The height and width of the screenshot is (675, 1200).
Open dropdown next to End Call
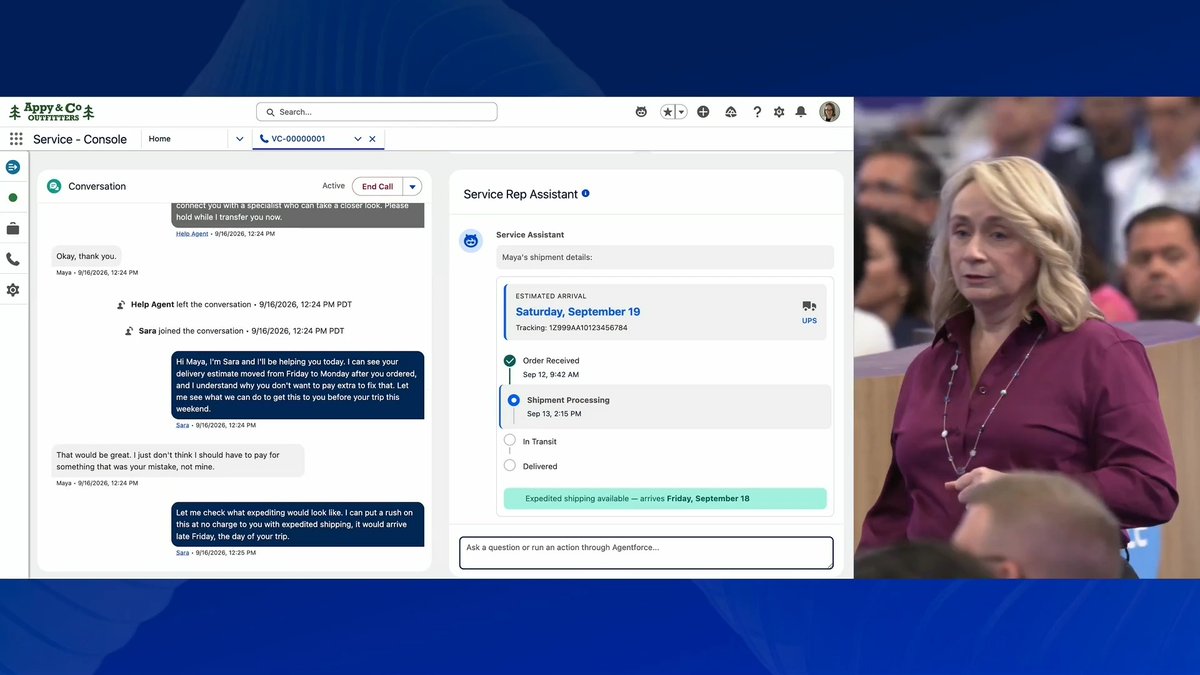(412, 186)
